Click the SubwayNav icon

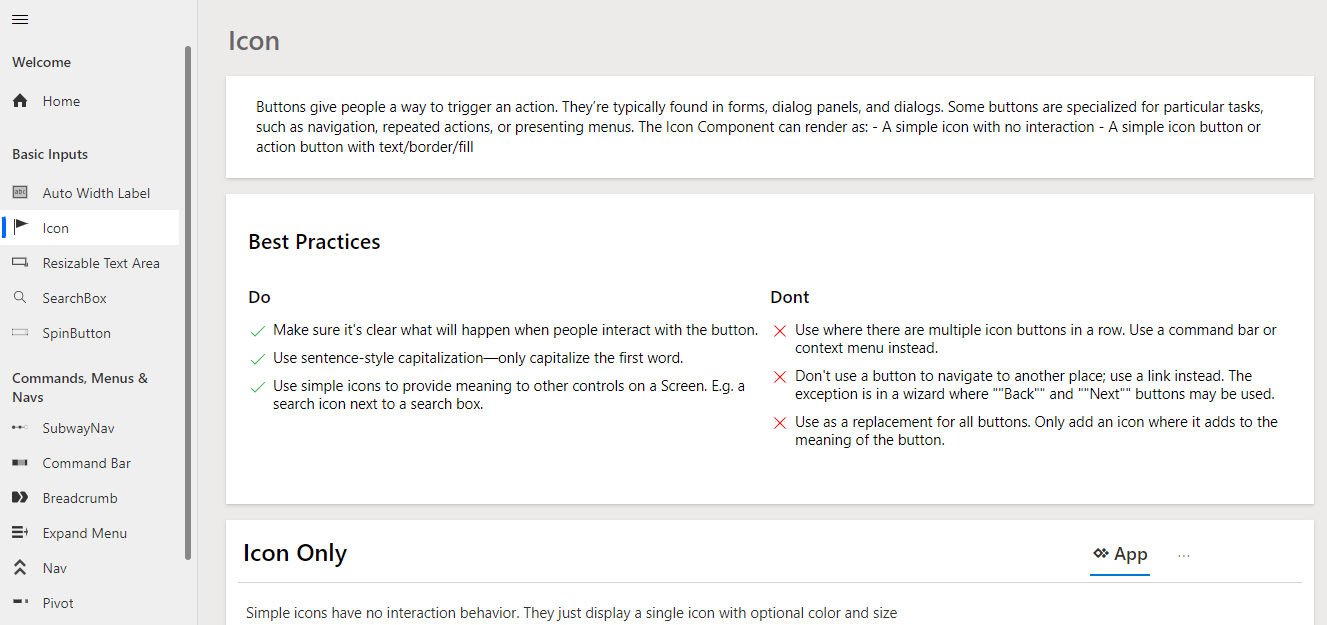[20, 428]
